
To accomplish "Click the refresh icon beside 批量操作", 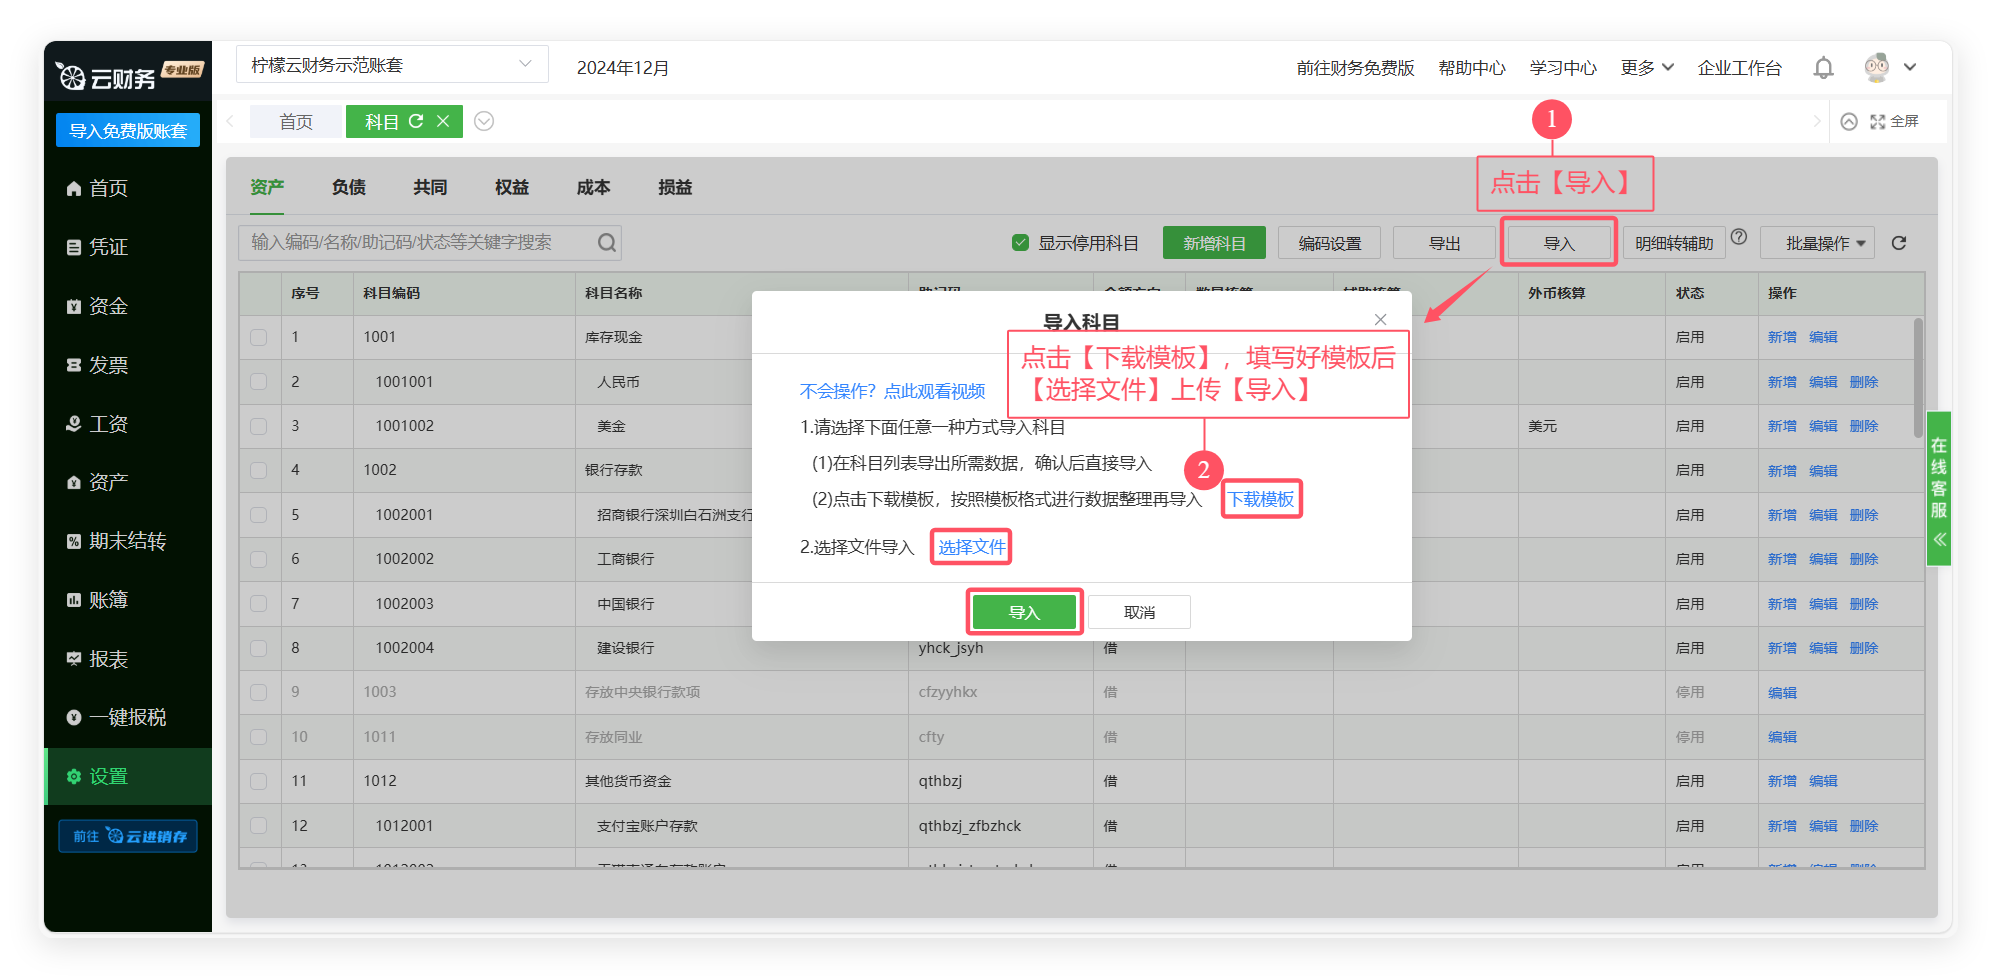I will (1899, 243).
